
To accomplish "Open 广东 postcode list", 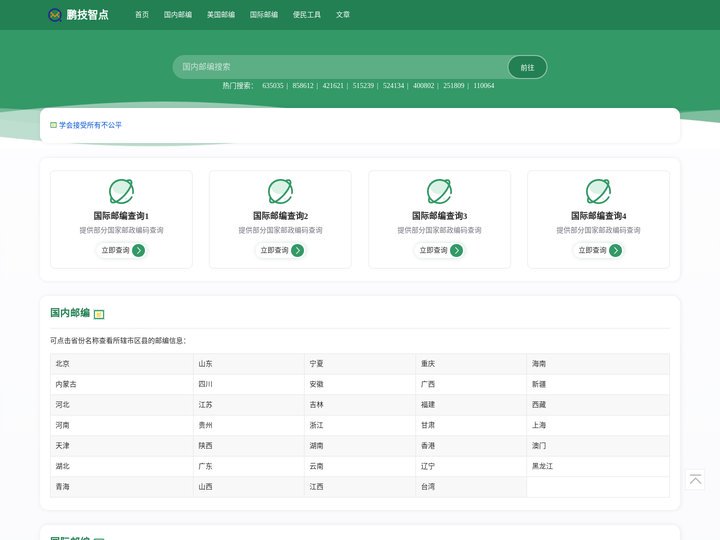I will (x=205, y=466).
